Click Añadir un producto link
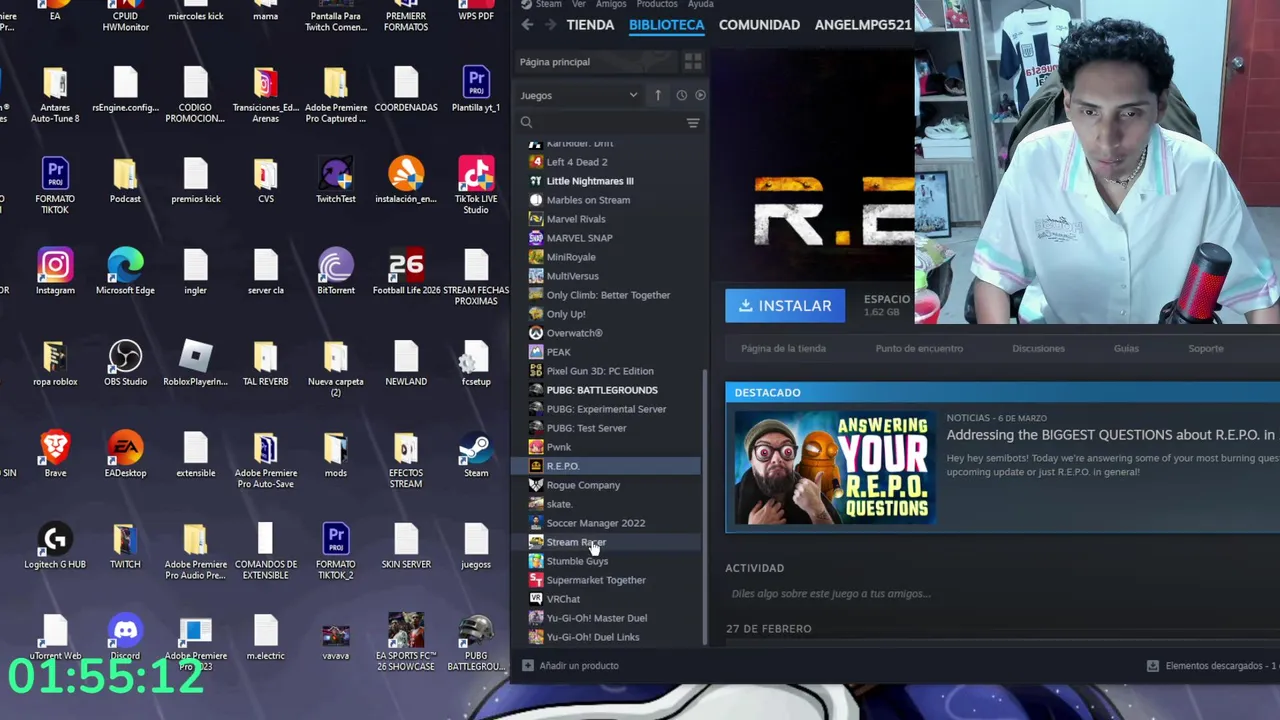 coord(579,666)
